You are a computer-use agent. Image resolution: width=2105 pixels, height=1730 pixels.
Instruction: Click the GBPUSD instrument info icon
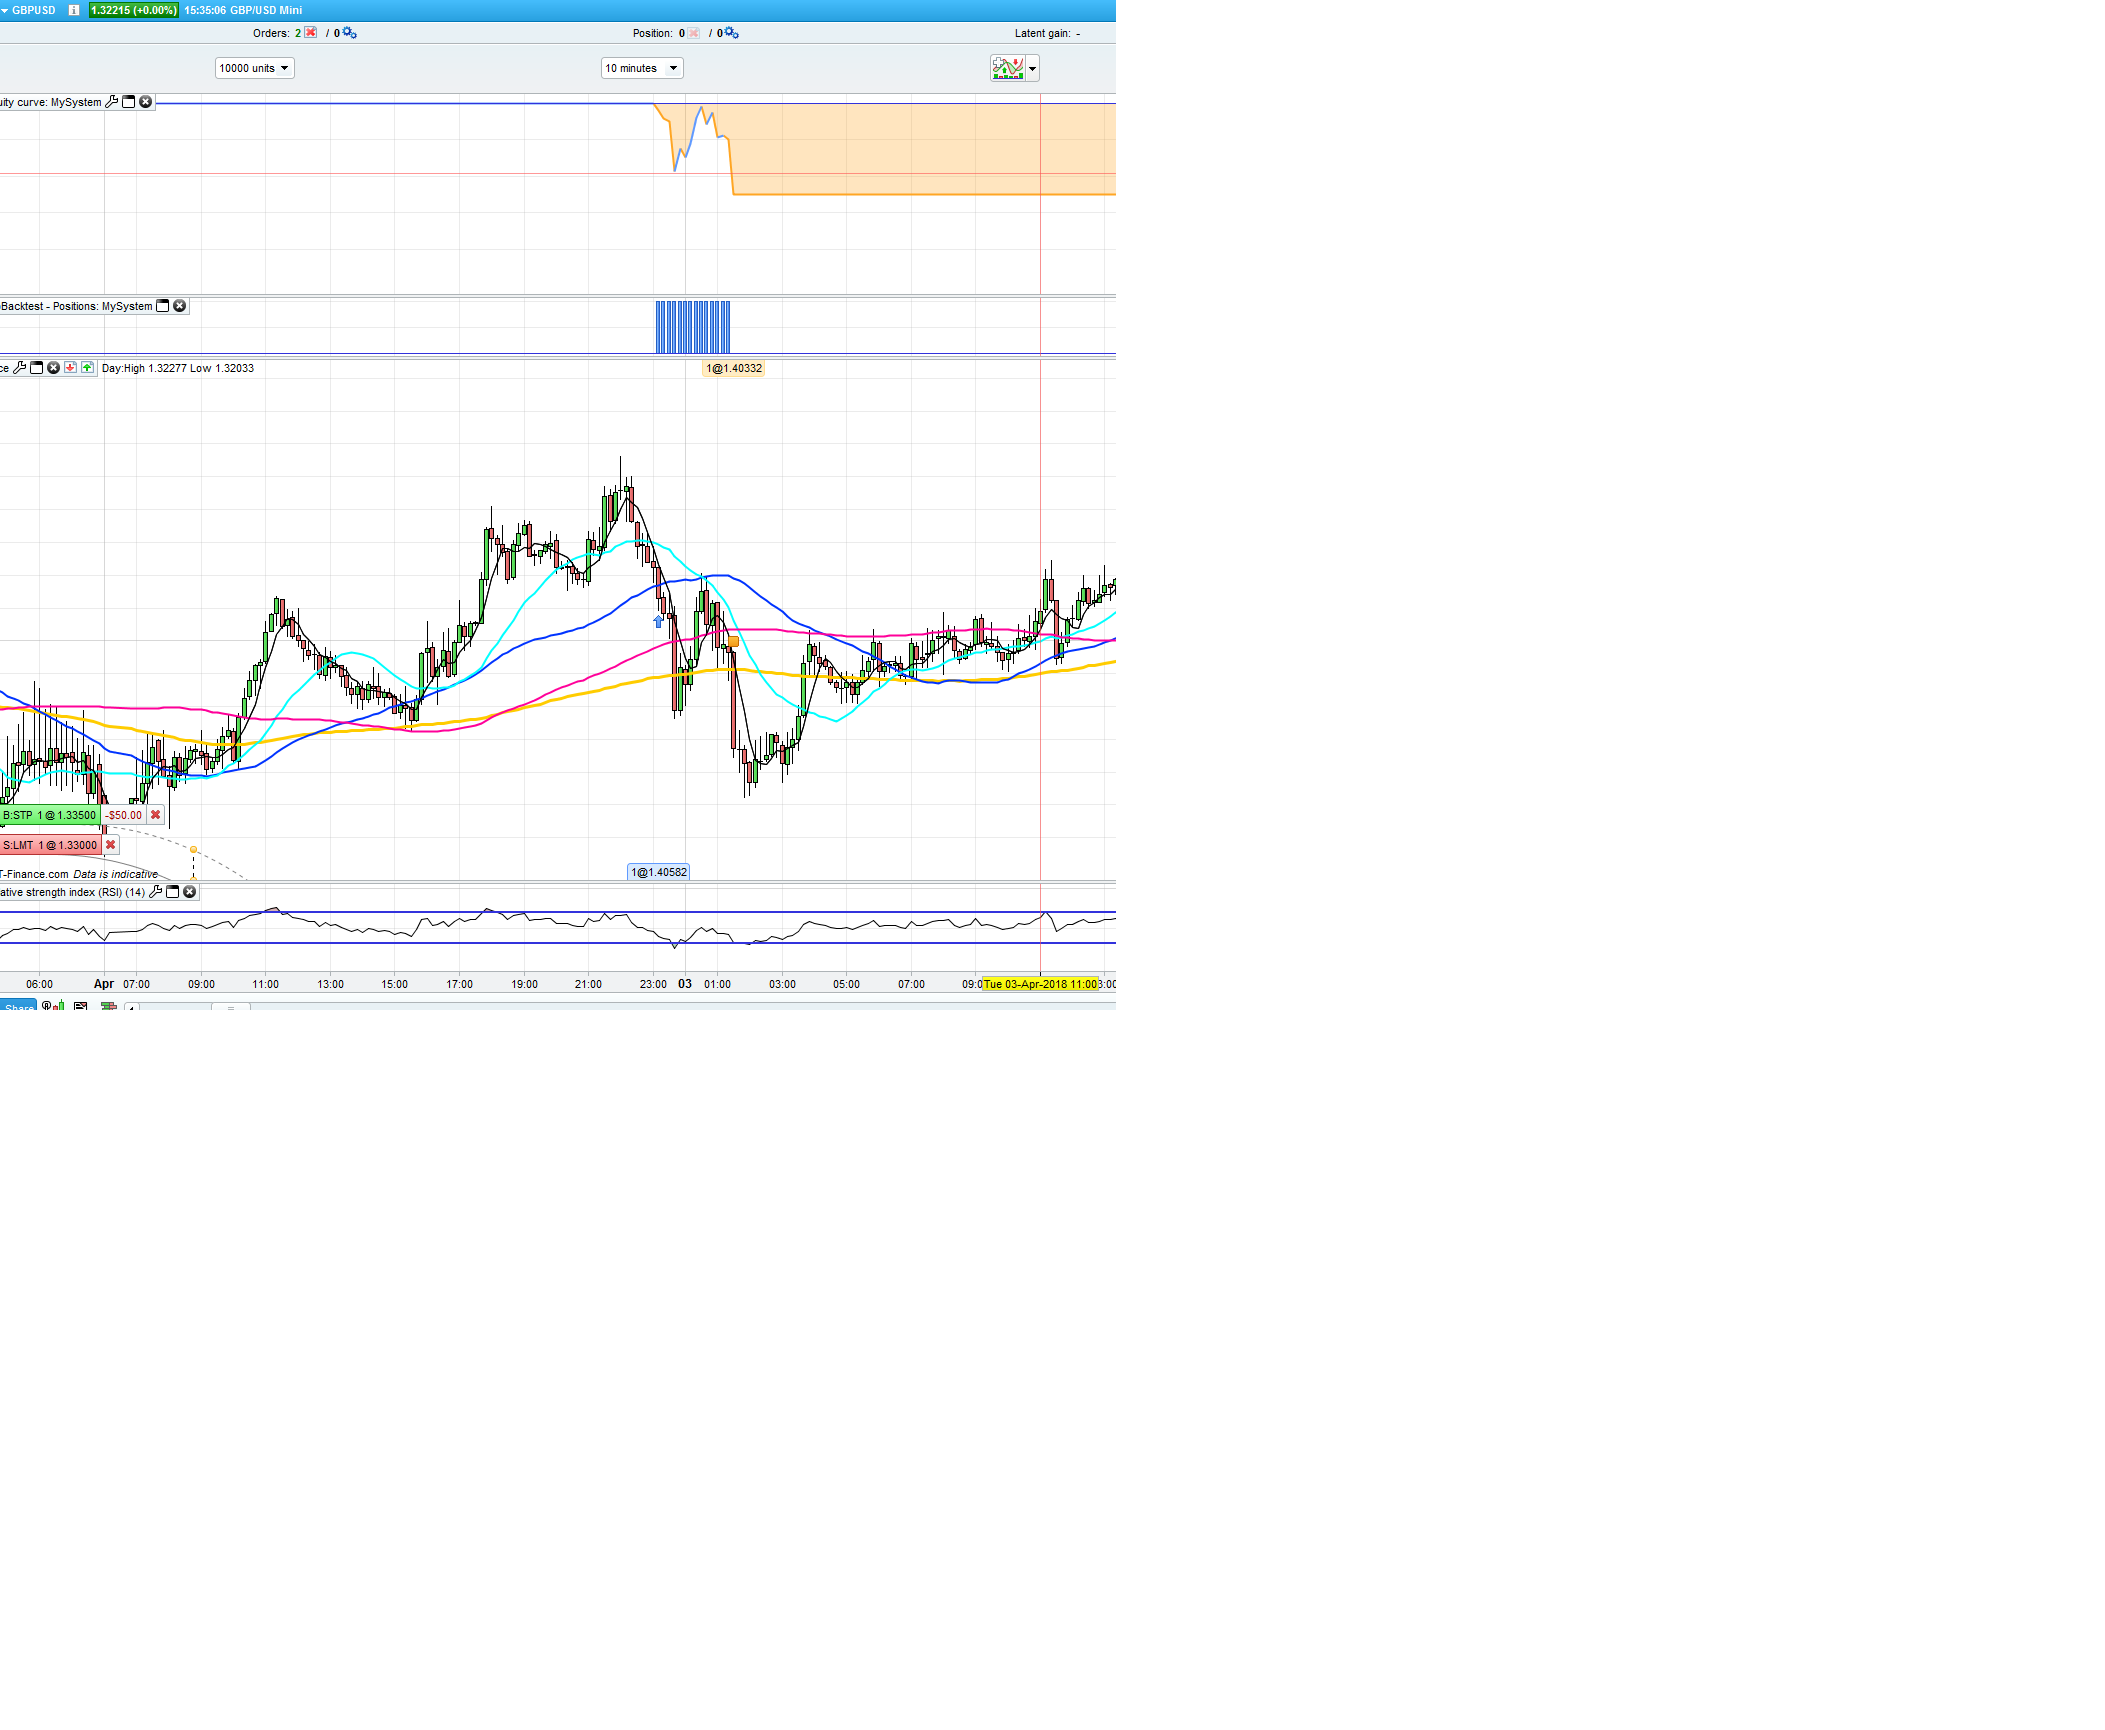click(x=73, y=10)
